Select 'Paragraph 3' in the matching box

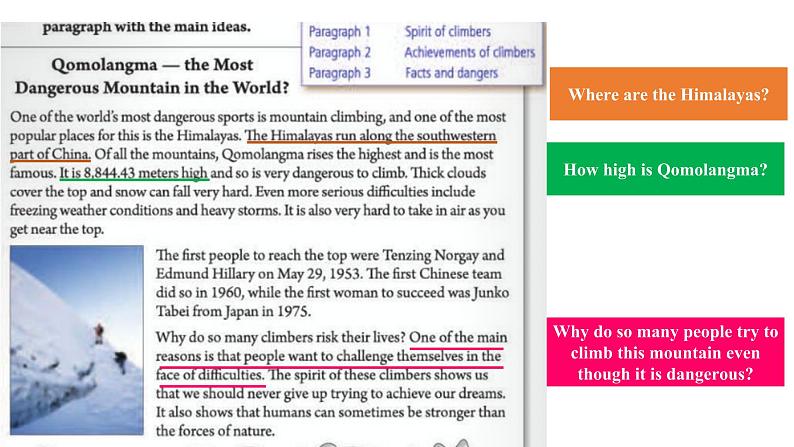[x=339, y=73]
